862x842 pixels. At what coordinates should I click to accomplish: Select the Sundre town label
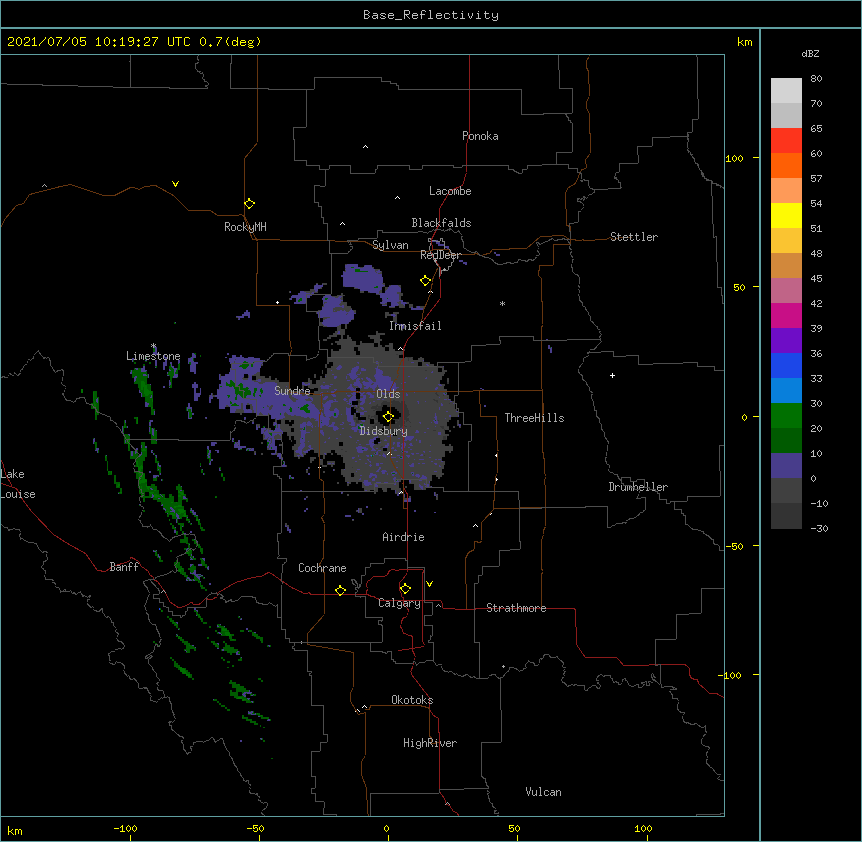[x=292, y=391]
